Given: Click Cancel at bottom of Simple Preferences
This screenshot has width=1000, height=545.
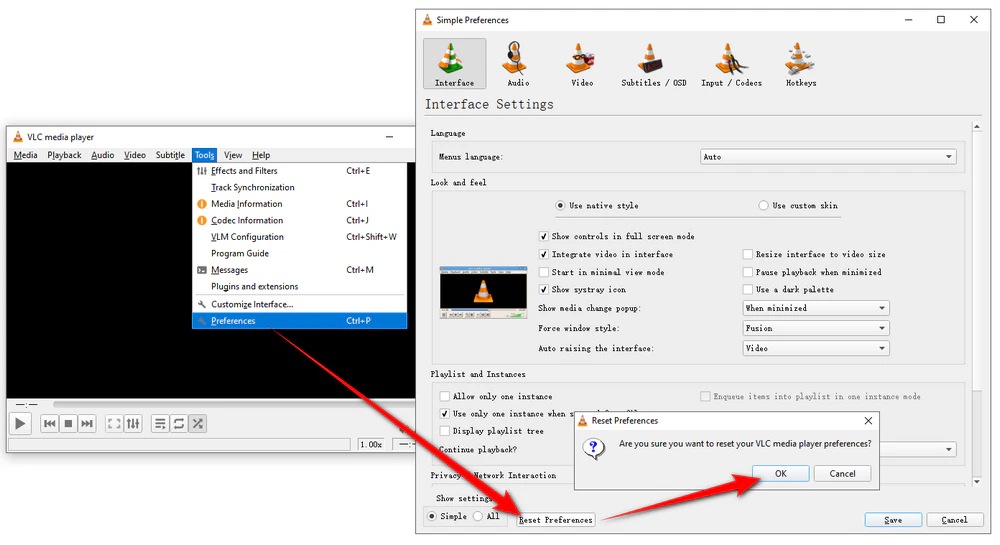Looking at the screenshot, I should point(954,520).
